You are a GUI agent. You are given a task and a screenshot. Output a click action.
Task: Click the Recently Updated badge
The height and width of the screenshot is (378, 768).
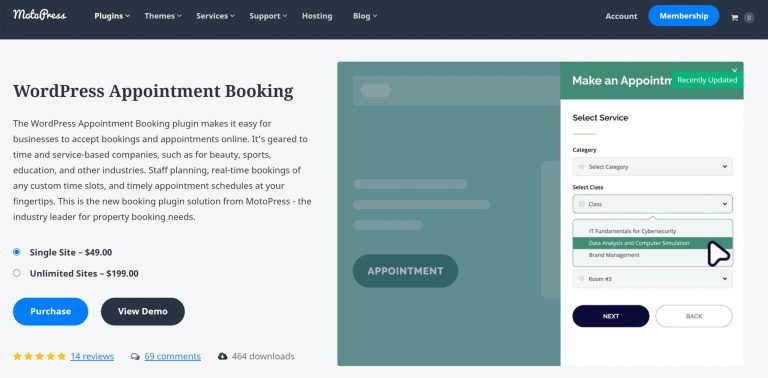pos(707,80)
